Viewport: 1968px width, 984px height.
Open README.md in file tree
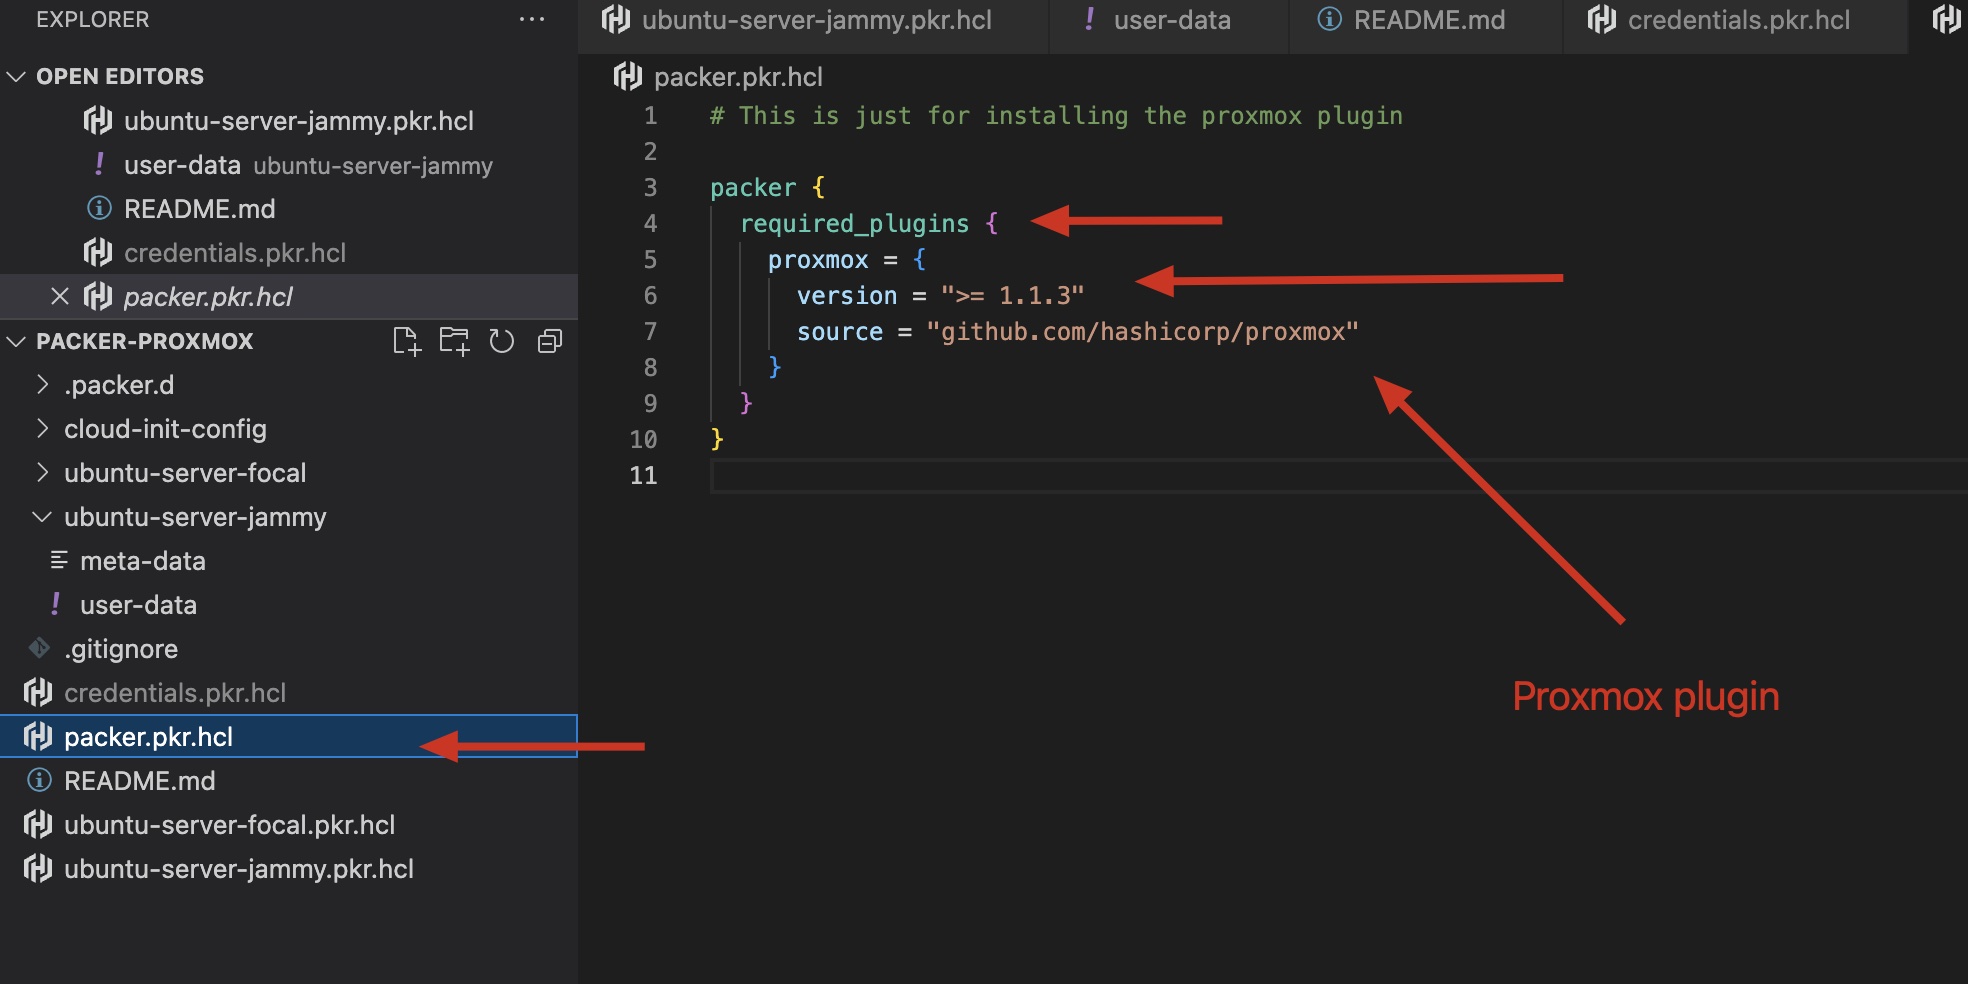tap(289, 781)
